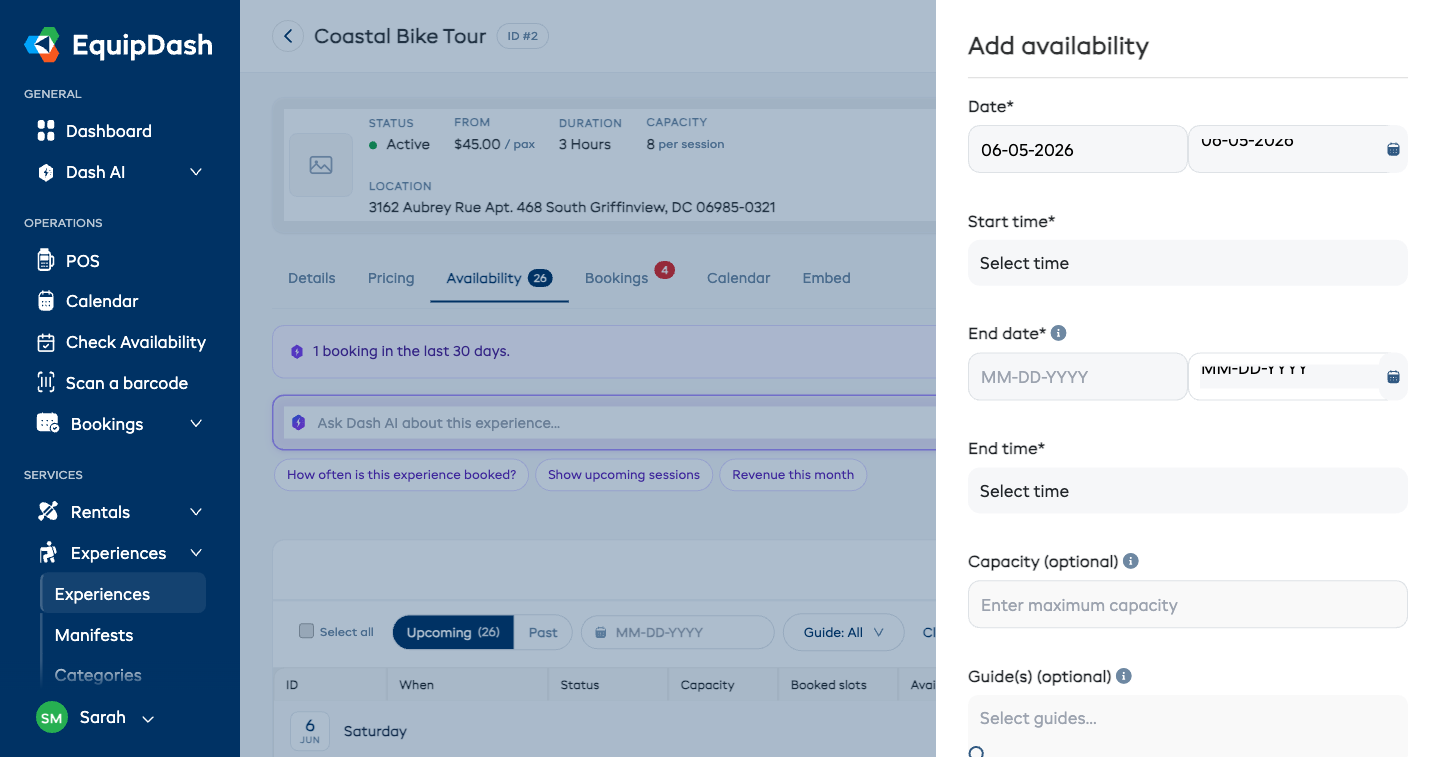The image size is (1440, 757).
Task: Click the 6 JUN date badge
Action: 310,731
